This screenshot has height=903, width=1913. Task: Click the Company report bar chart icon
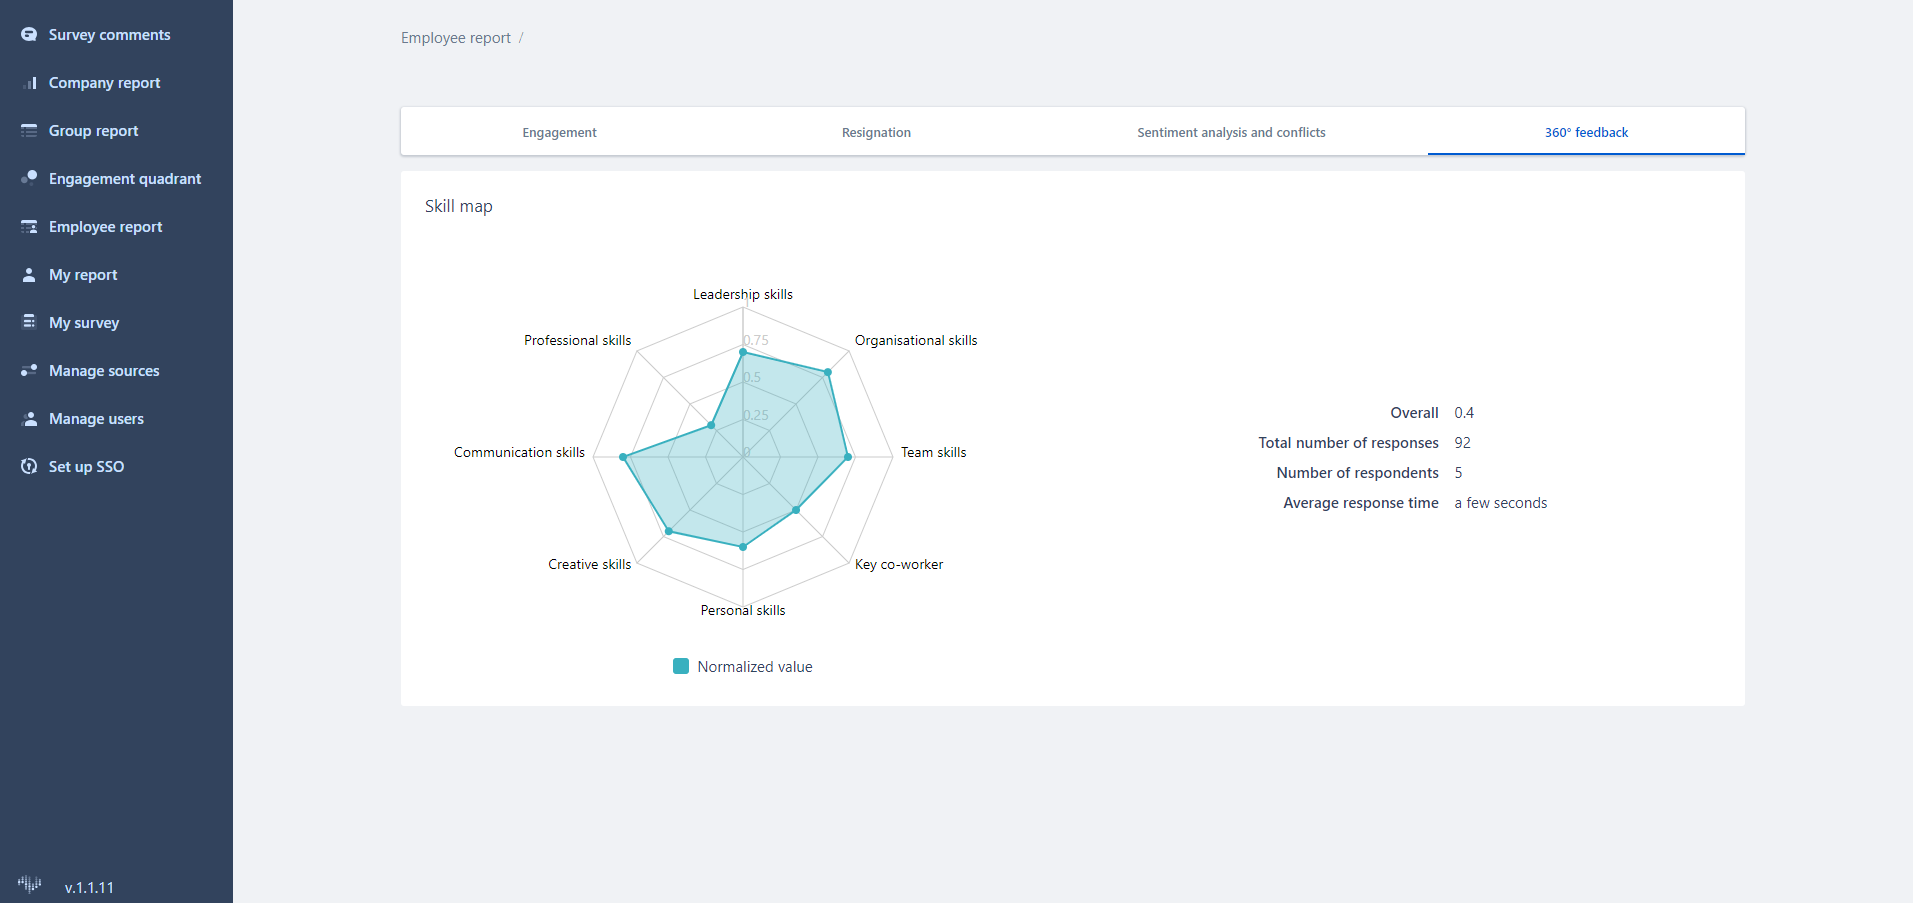(29, 83)
